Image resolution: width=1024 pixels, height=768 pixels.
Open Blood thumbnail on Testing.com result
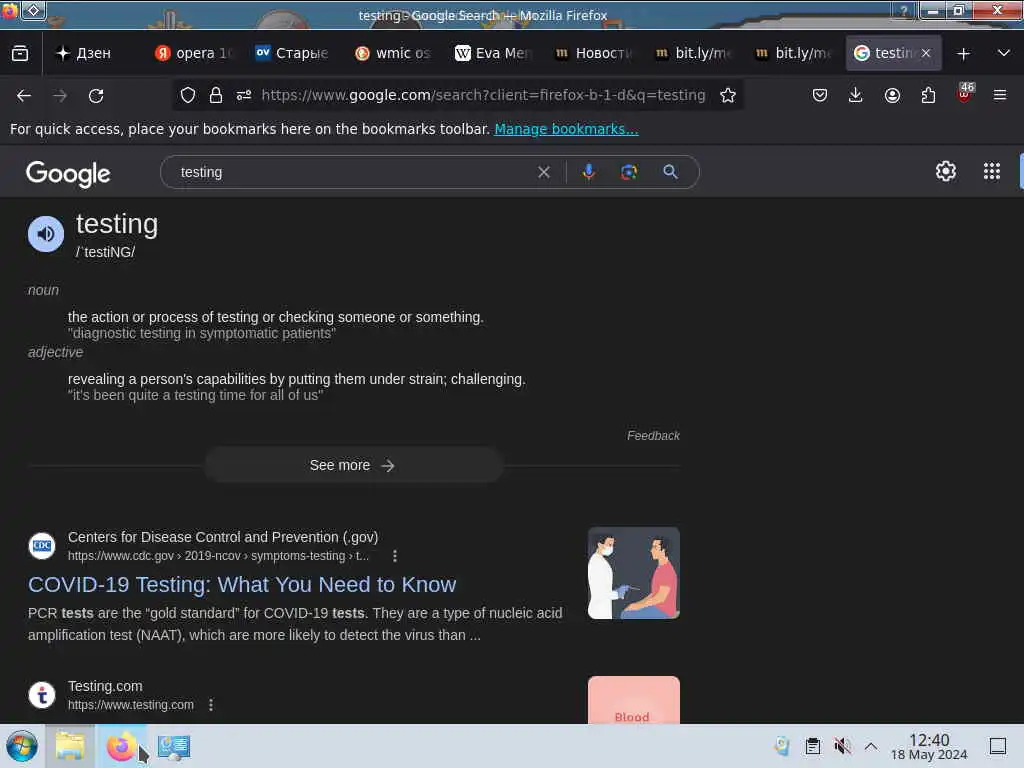(x=633, y=700)
